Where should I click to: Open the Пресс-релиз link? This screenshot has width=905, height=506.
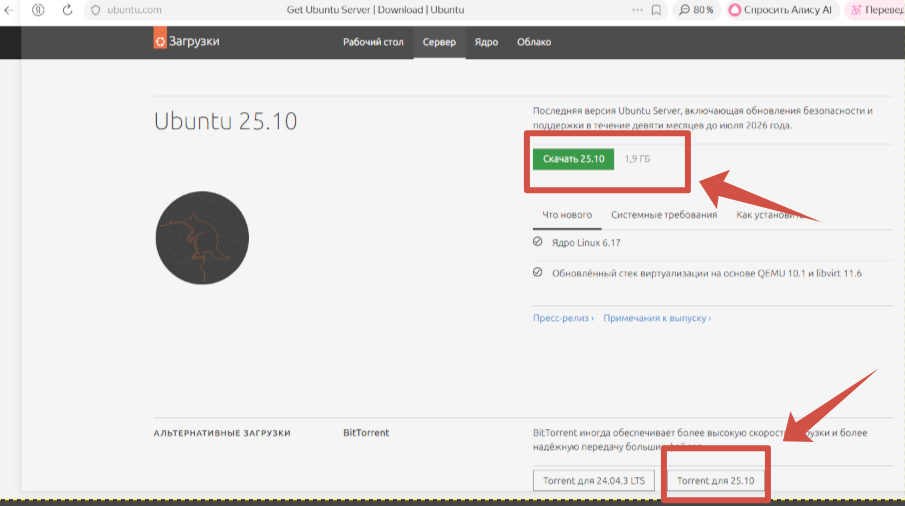point(563,318)
